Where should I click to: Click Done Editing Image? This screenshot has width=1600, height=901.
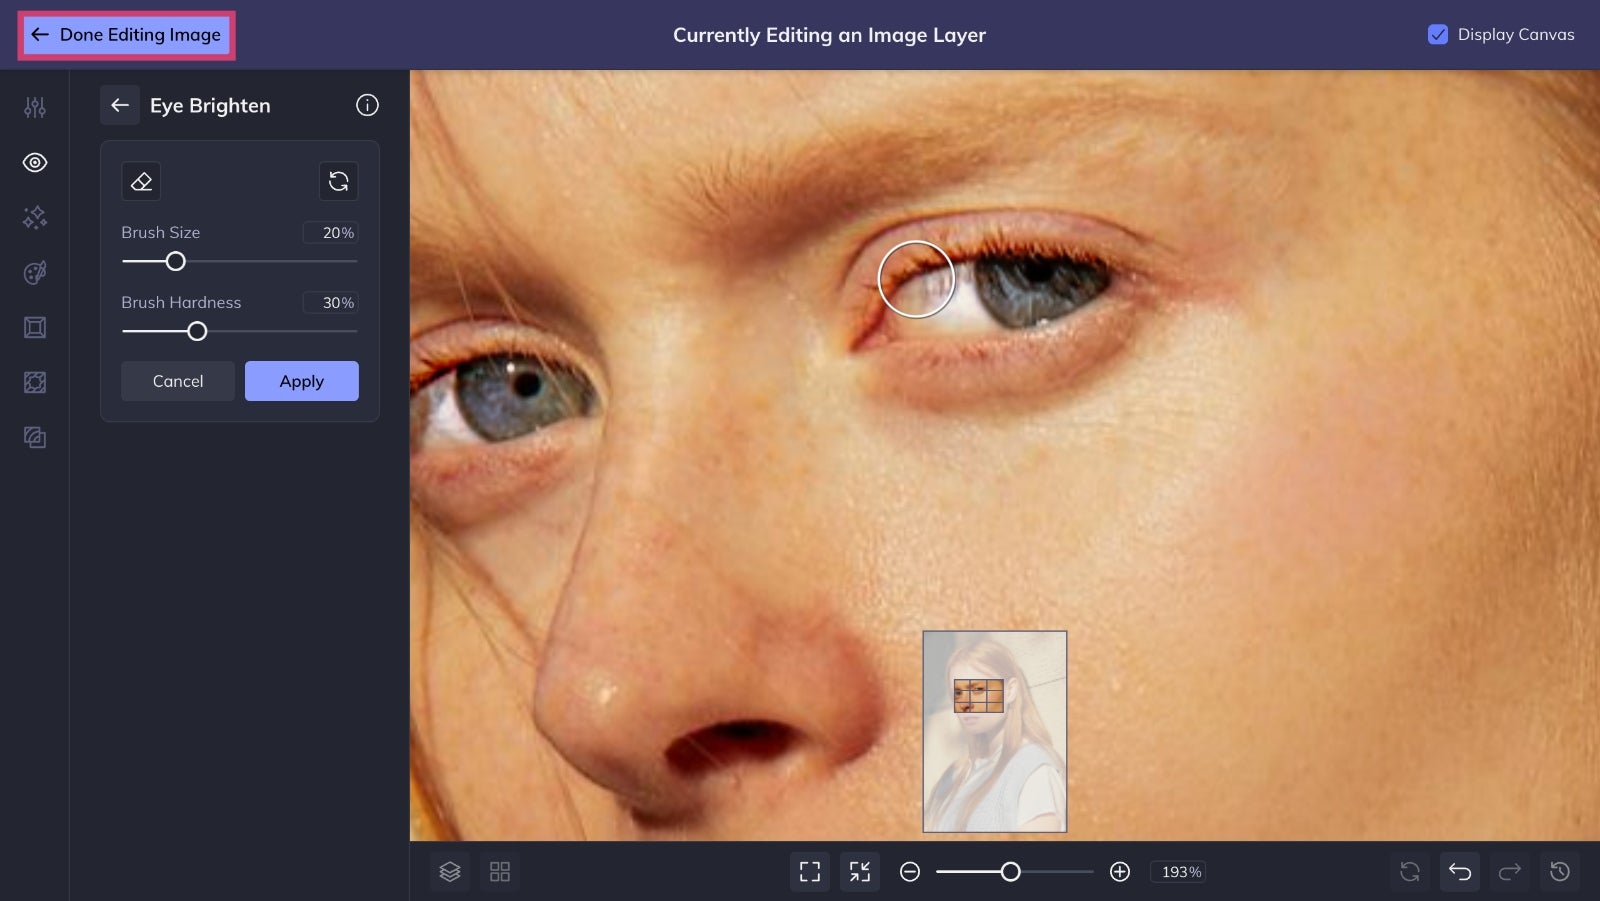click(125, 34)
